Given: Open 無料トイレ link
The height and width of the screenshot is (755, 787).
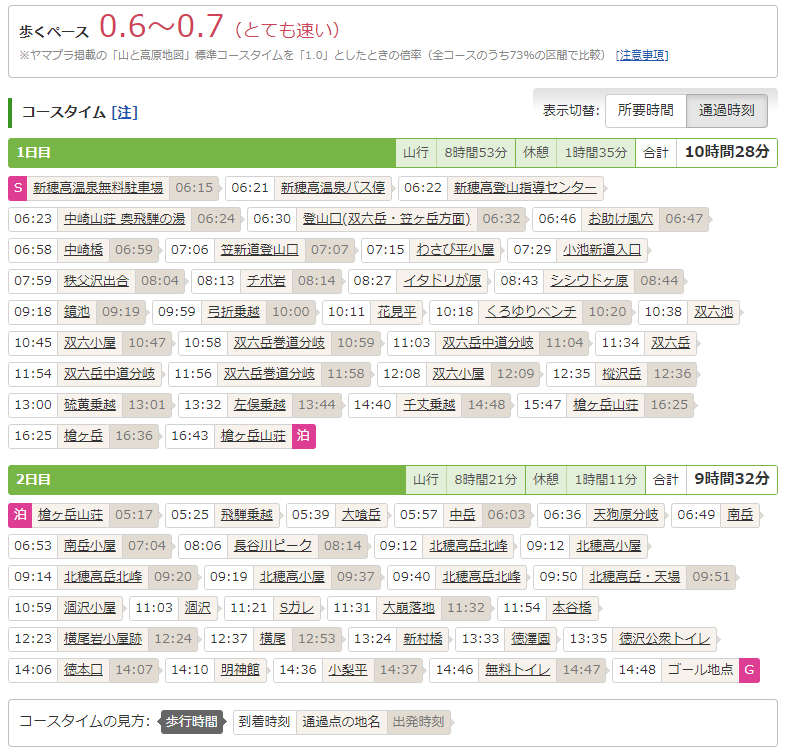Looking at the screenshot, I should [x=517, y=670].
